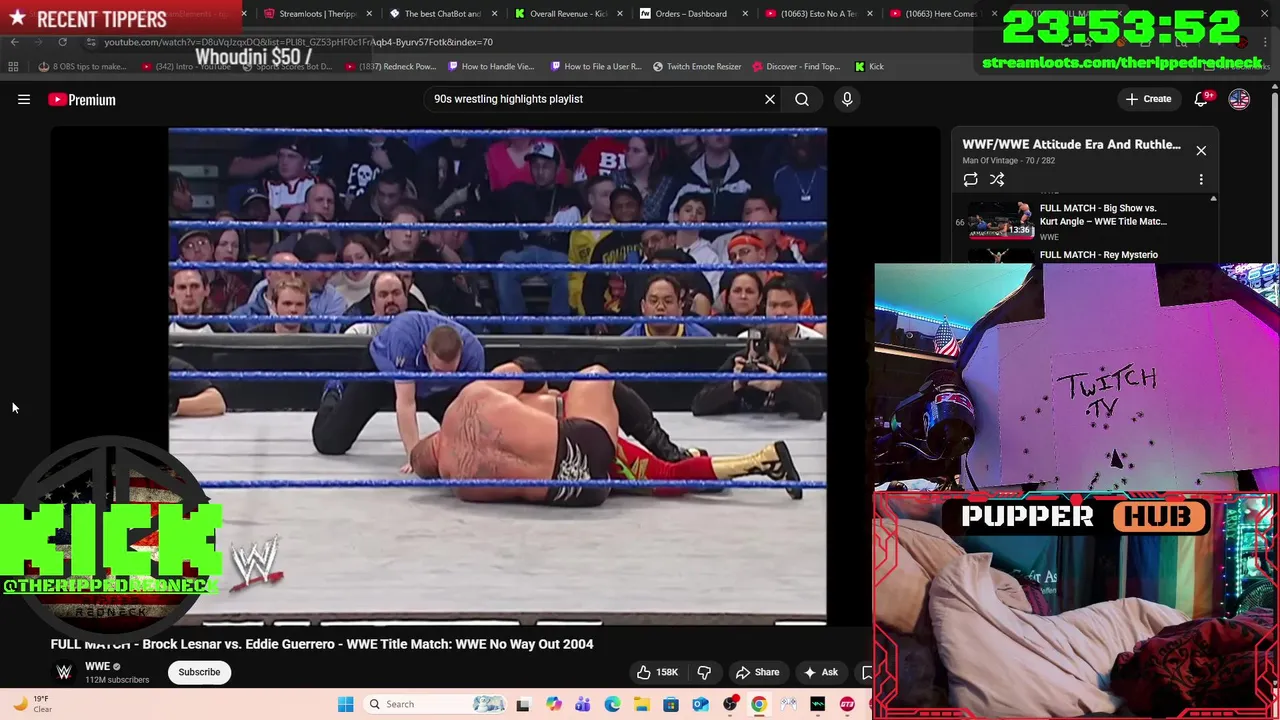The image size is (1280, 720).
Task: Switch to the Here Comes tab
Action: pyautogui.click(x=942, y=14)
